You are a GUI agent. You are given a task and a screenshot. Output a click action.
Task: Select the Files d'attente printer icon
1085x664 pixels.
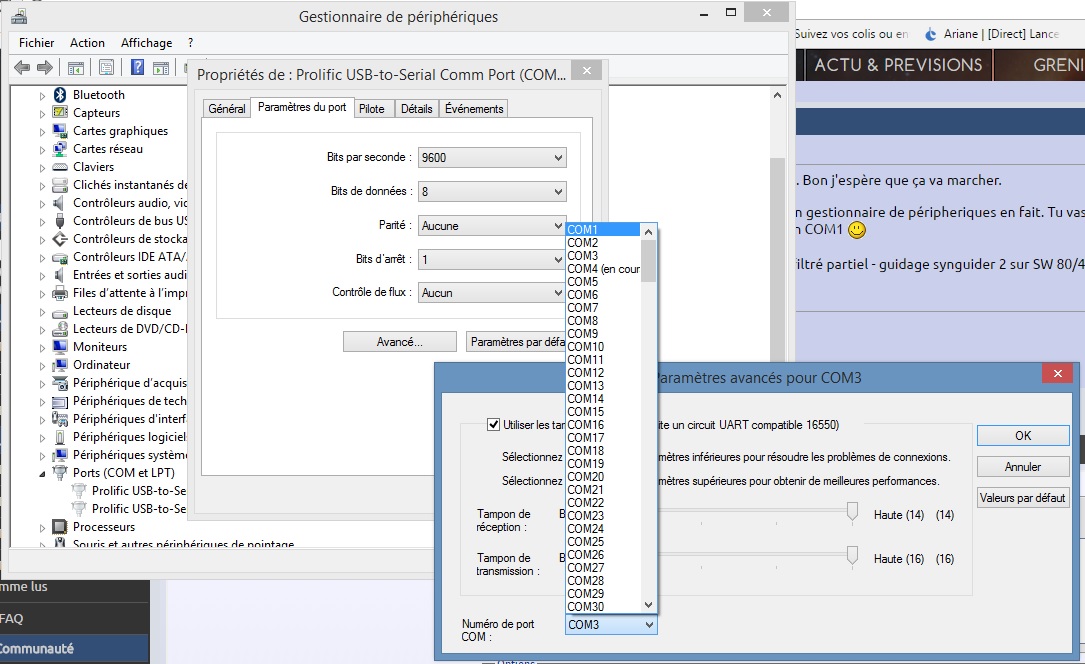tap(60, 293)
